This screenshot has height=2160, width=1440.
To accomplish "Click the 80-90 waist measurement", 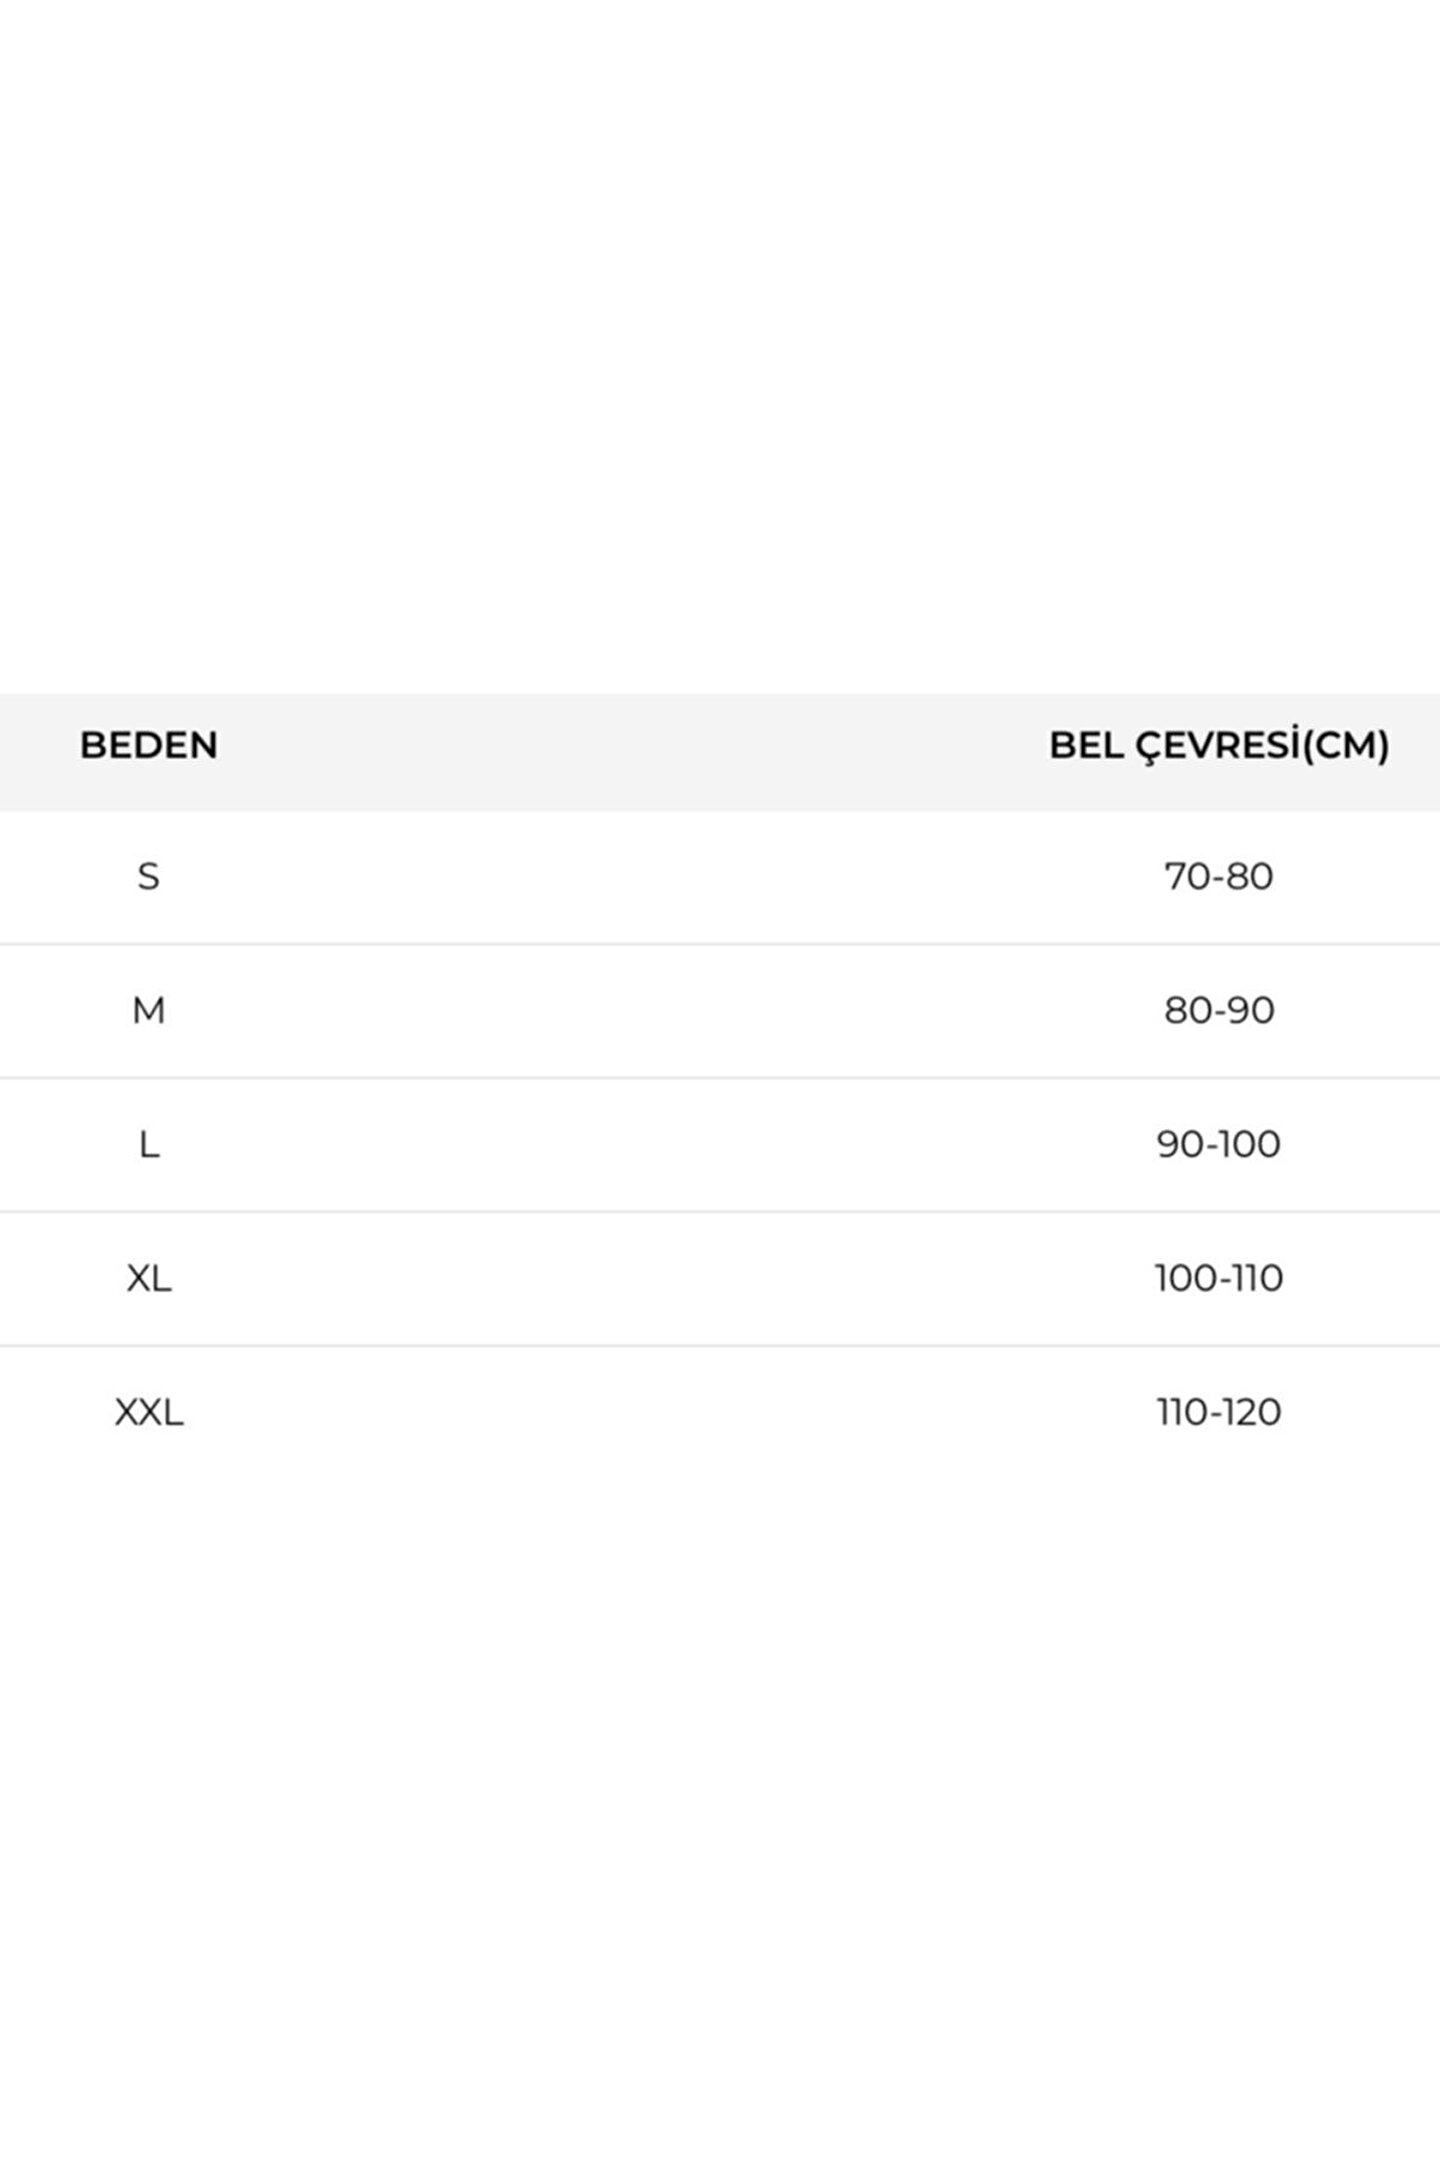I will (x=1218, y=1010).
